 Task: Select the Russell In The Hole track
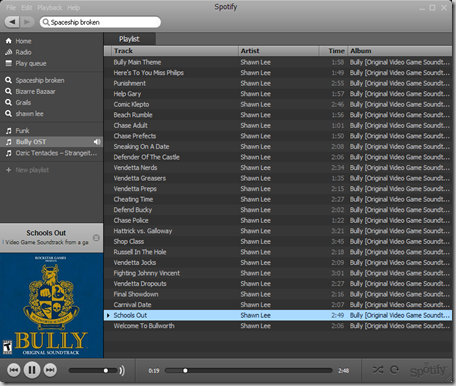pyautogui.click(x=278, y=252)
